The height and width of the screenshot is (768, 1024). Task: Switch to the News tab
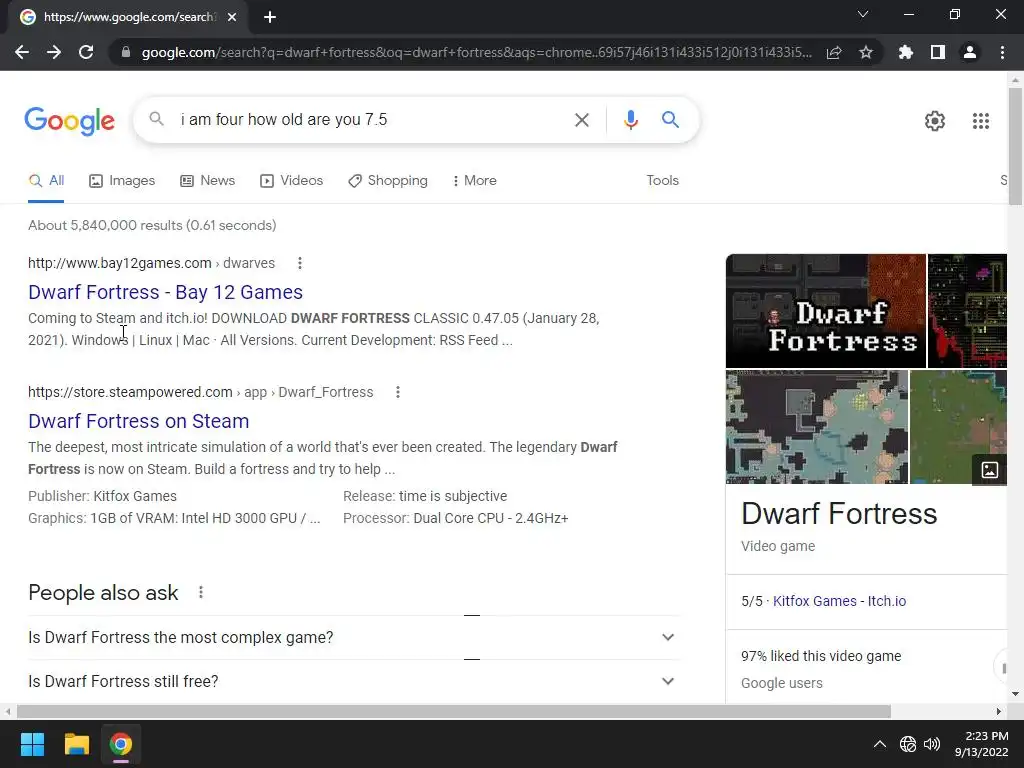208,180
